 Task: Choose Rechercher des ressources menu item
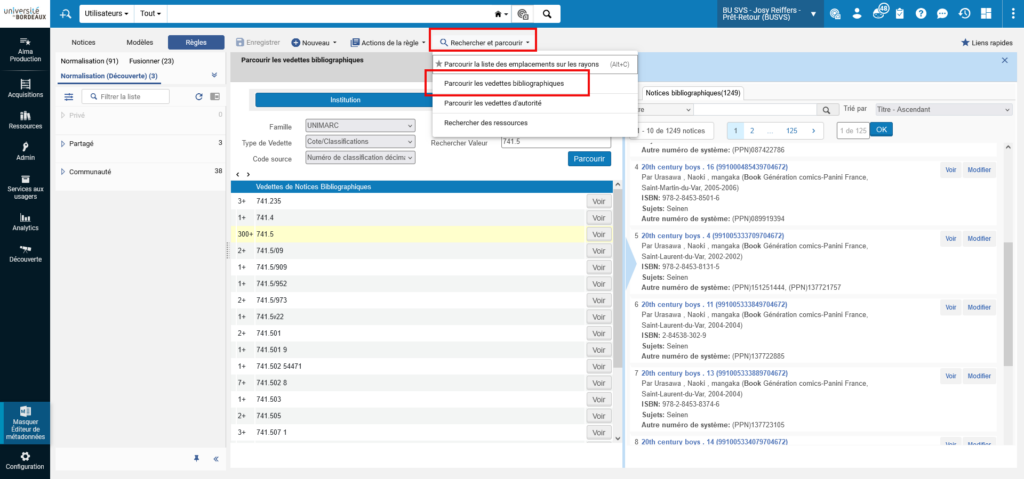click(x=485, y=122)
